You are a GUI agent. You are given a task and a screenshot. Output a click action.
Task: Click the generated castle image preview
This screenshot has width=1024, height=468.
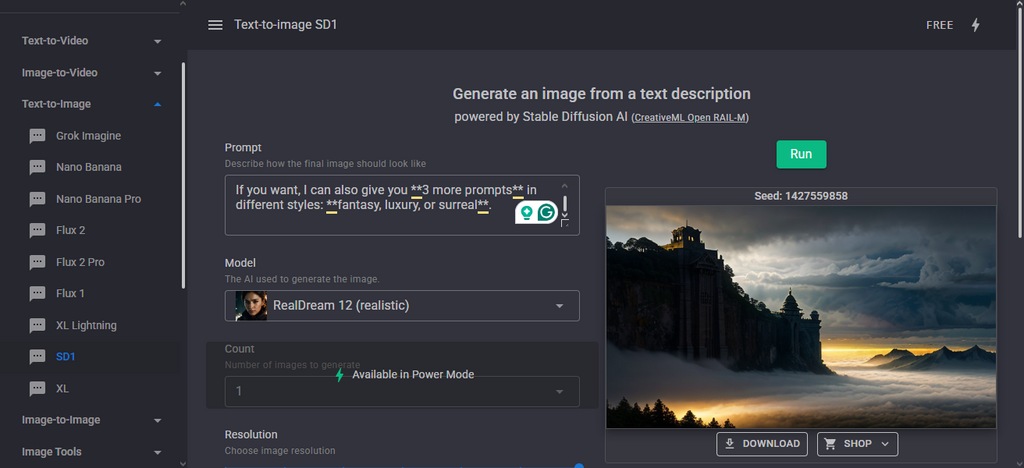click(x=801, y=316)
